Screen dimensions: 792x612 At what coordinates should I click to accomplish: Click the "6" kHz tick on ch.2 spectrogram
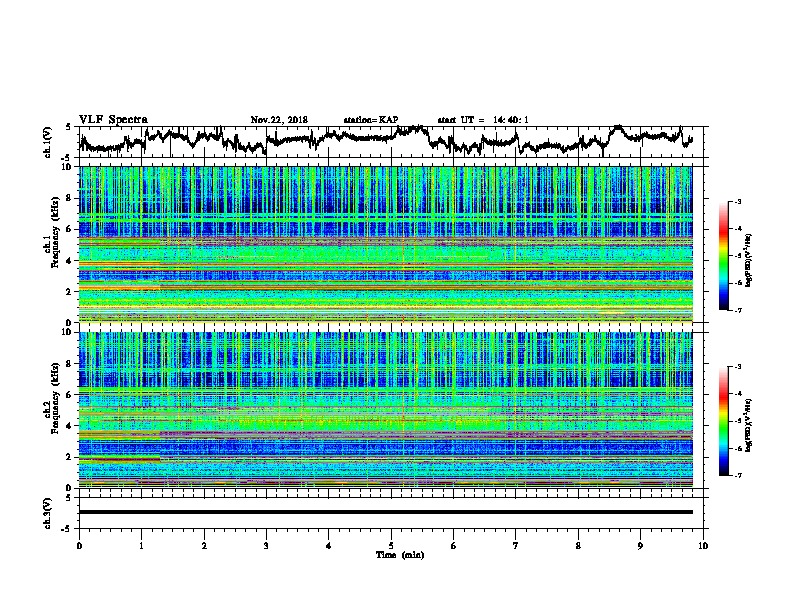(71, 395)
